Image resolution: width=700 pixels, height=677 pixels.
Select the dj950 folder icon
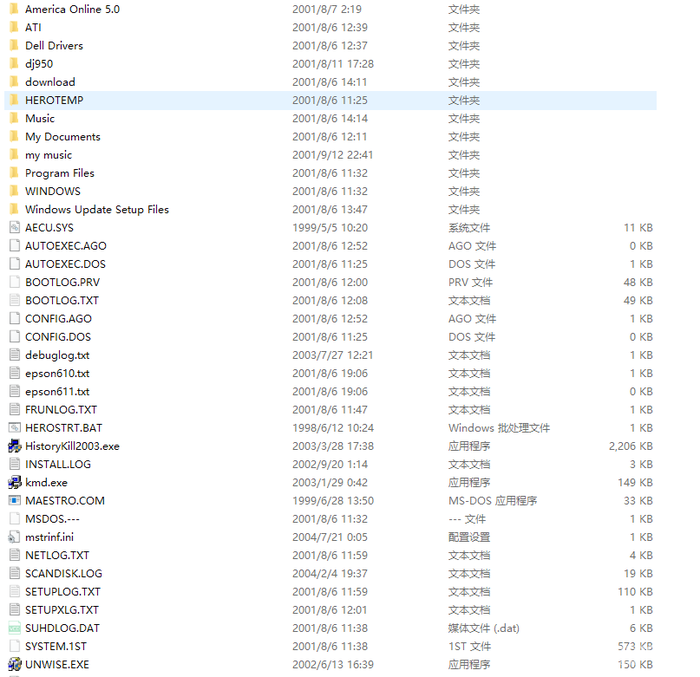14,64
